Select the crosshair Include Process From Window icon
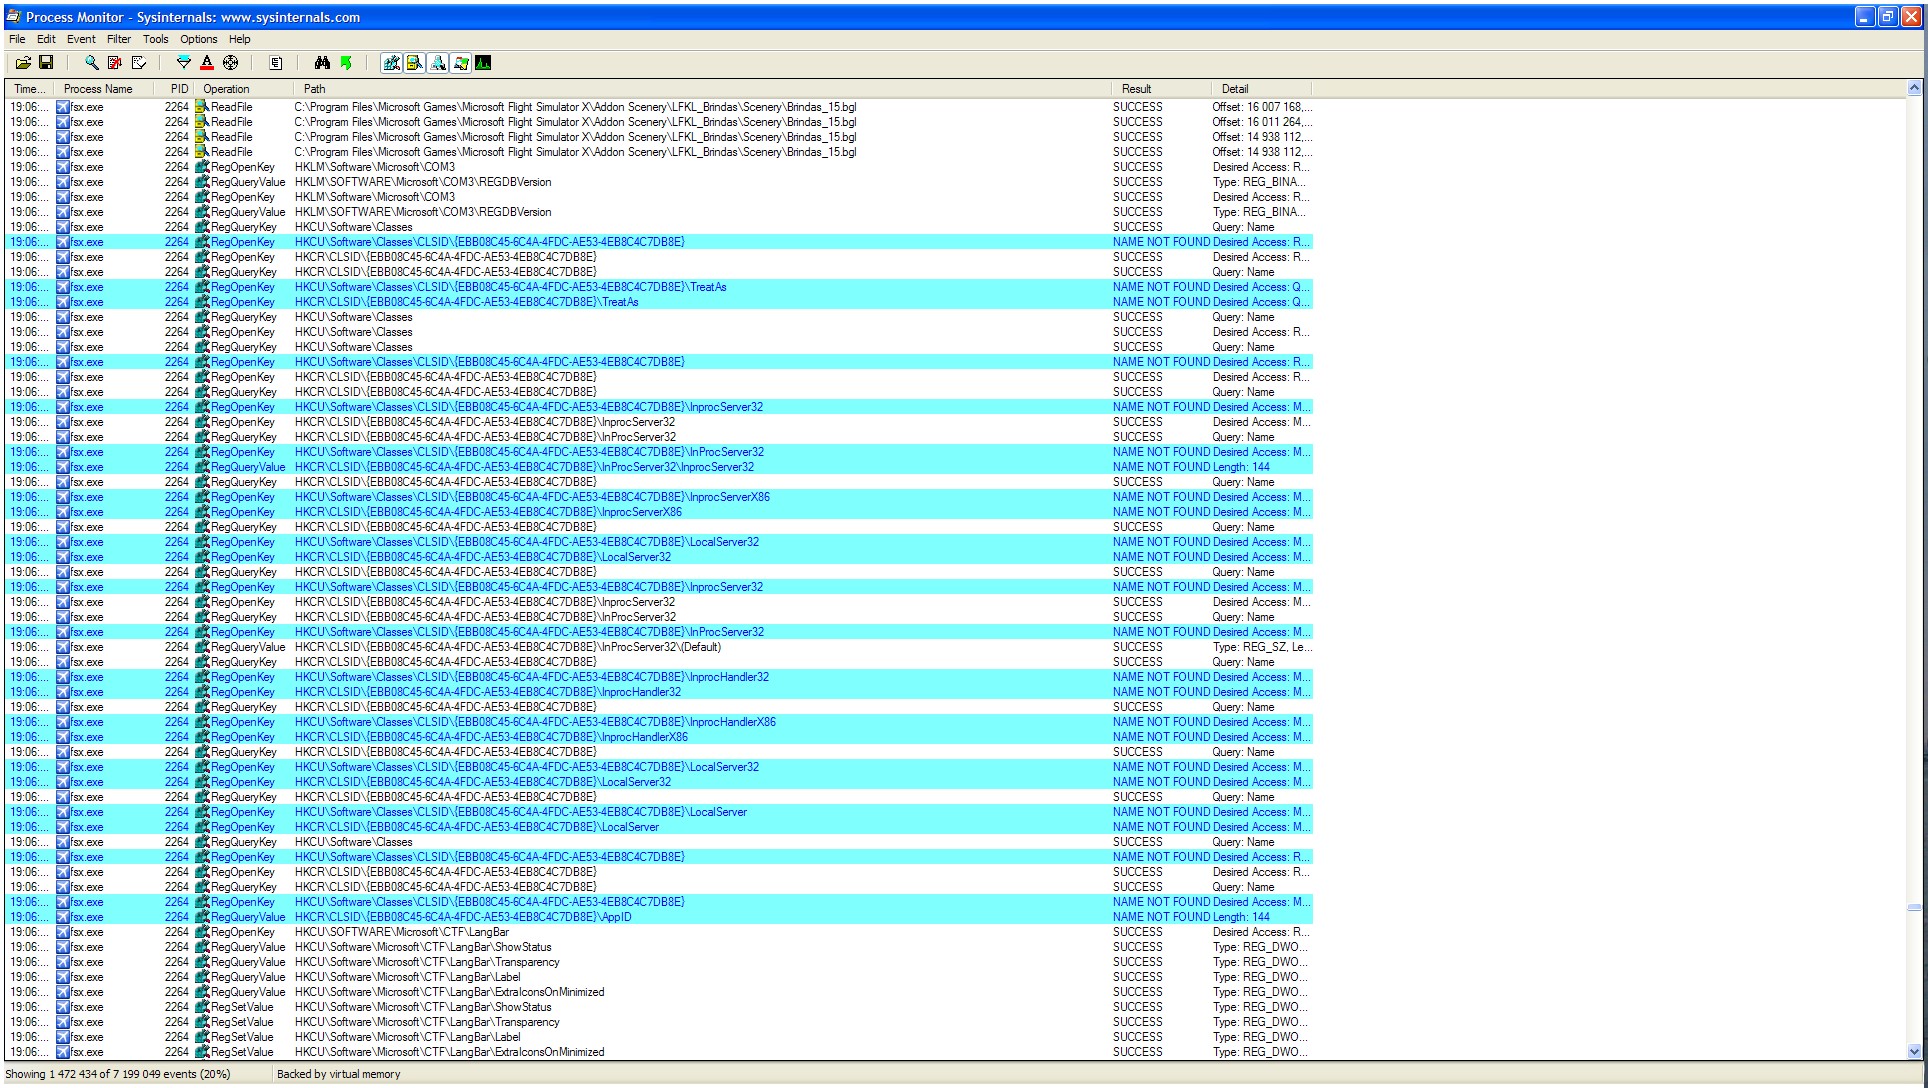Viewport: 1928px width, 1088px height. (231, 63)
